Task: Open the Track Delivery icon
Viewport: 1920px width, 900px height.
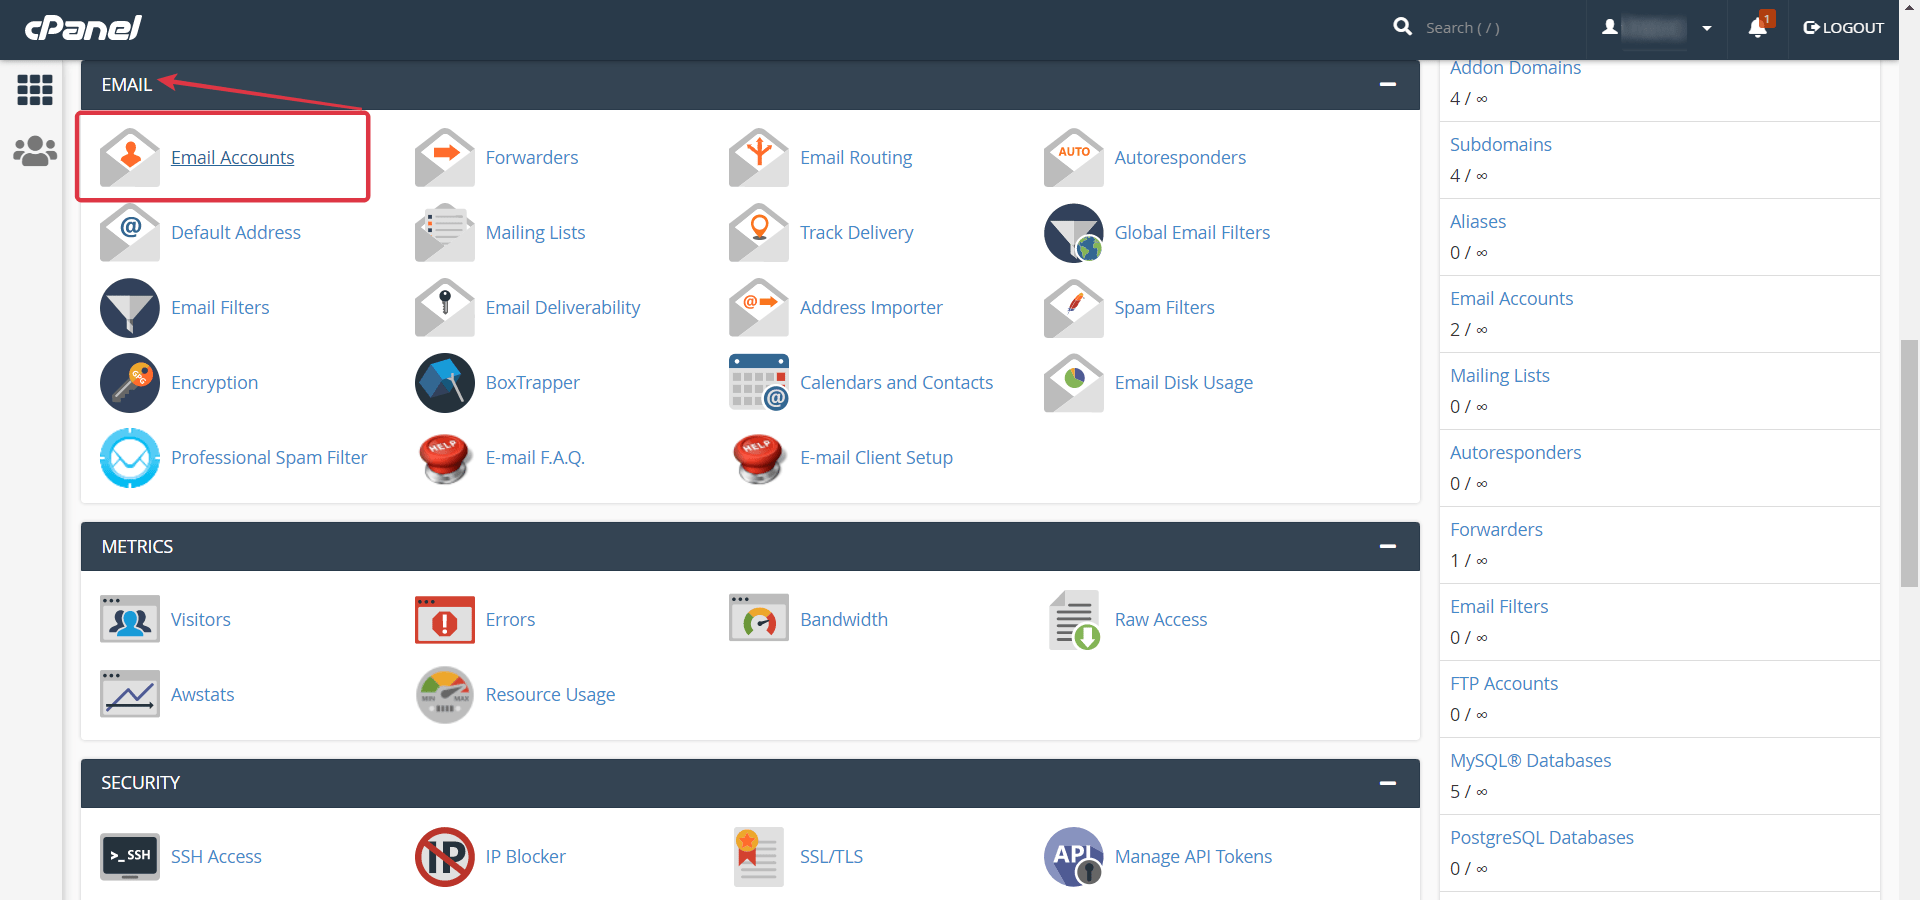Action: click(759, 233)
